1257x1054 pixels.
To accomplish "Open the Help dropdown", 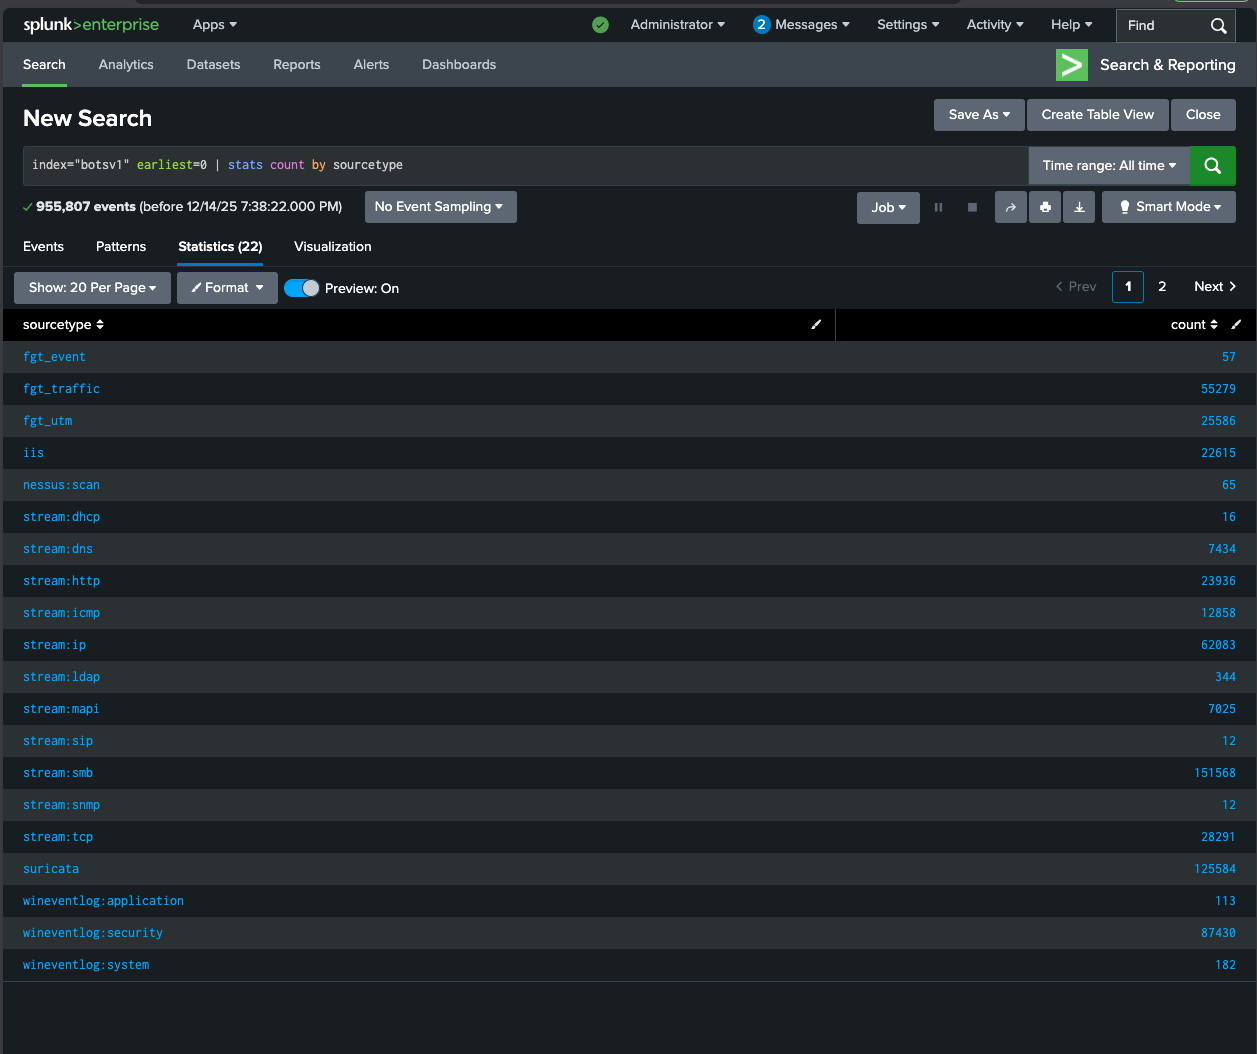I will coord(1072,25).
